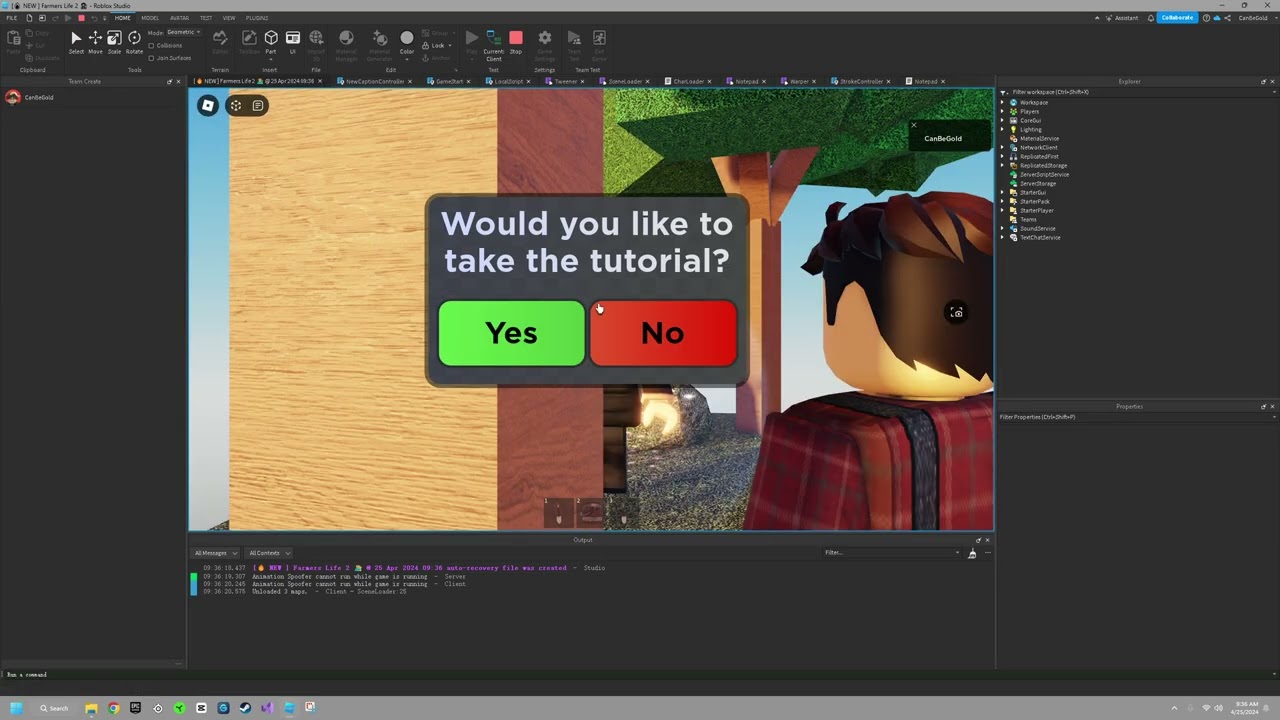Open the StrokeController script tab
Viewport: 1280px width, 720px height.
tap(861, 81)
